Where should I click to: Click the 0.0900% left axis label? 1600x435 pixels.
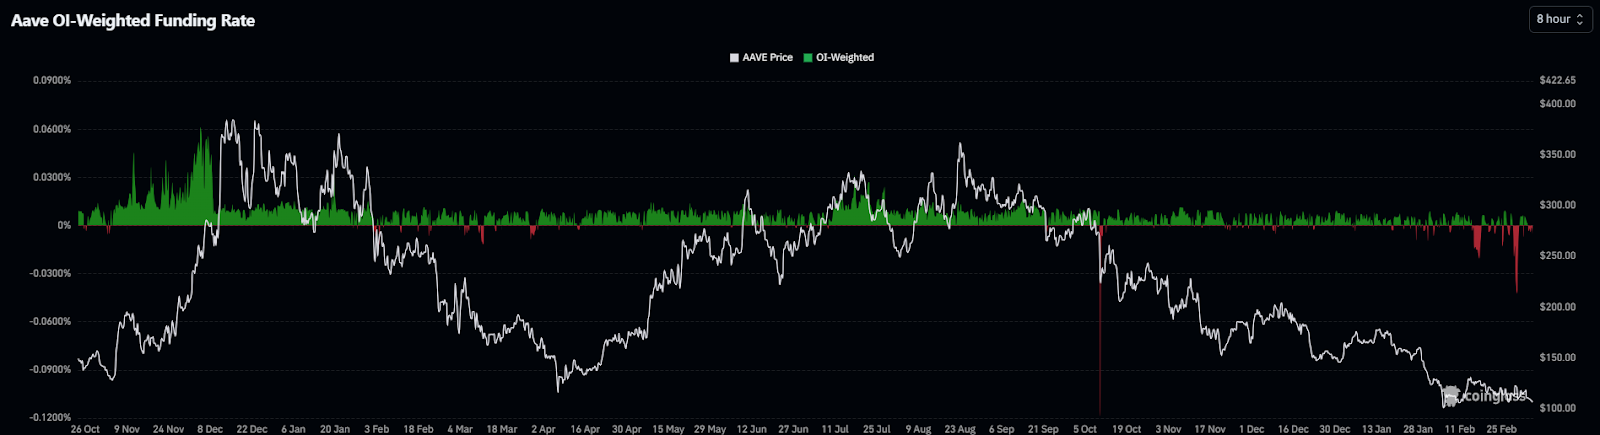pyautogui.click(x=52, y=80)
